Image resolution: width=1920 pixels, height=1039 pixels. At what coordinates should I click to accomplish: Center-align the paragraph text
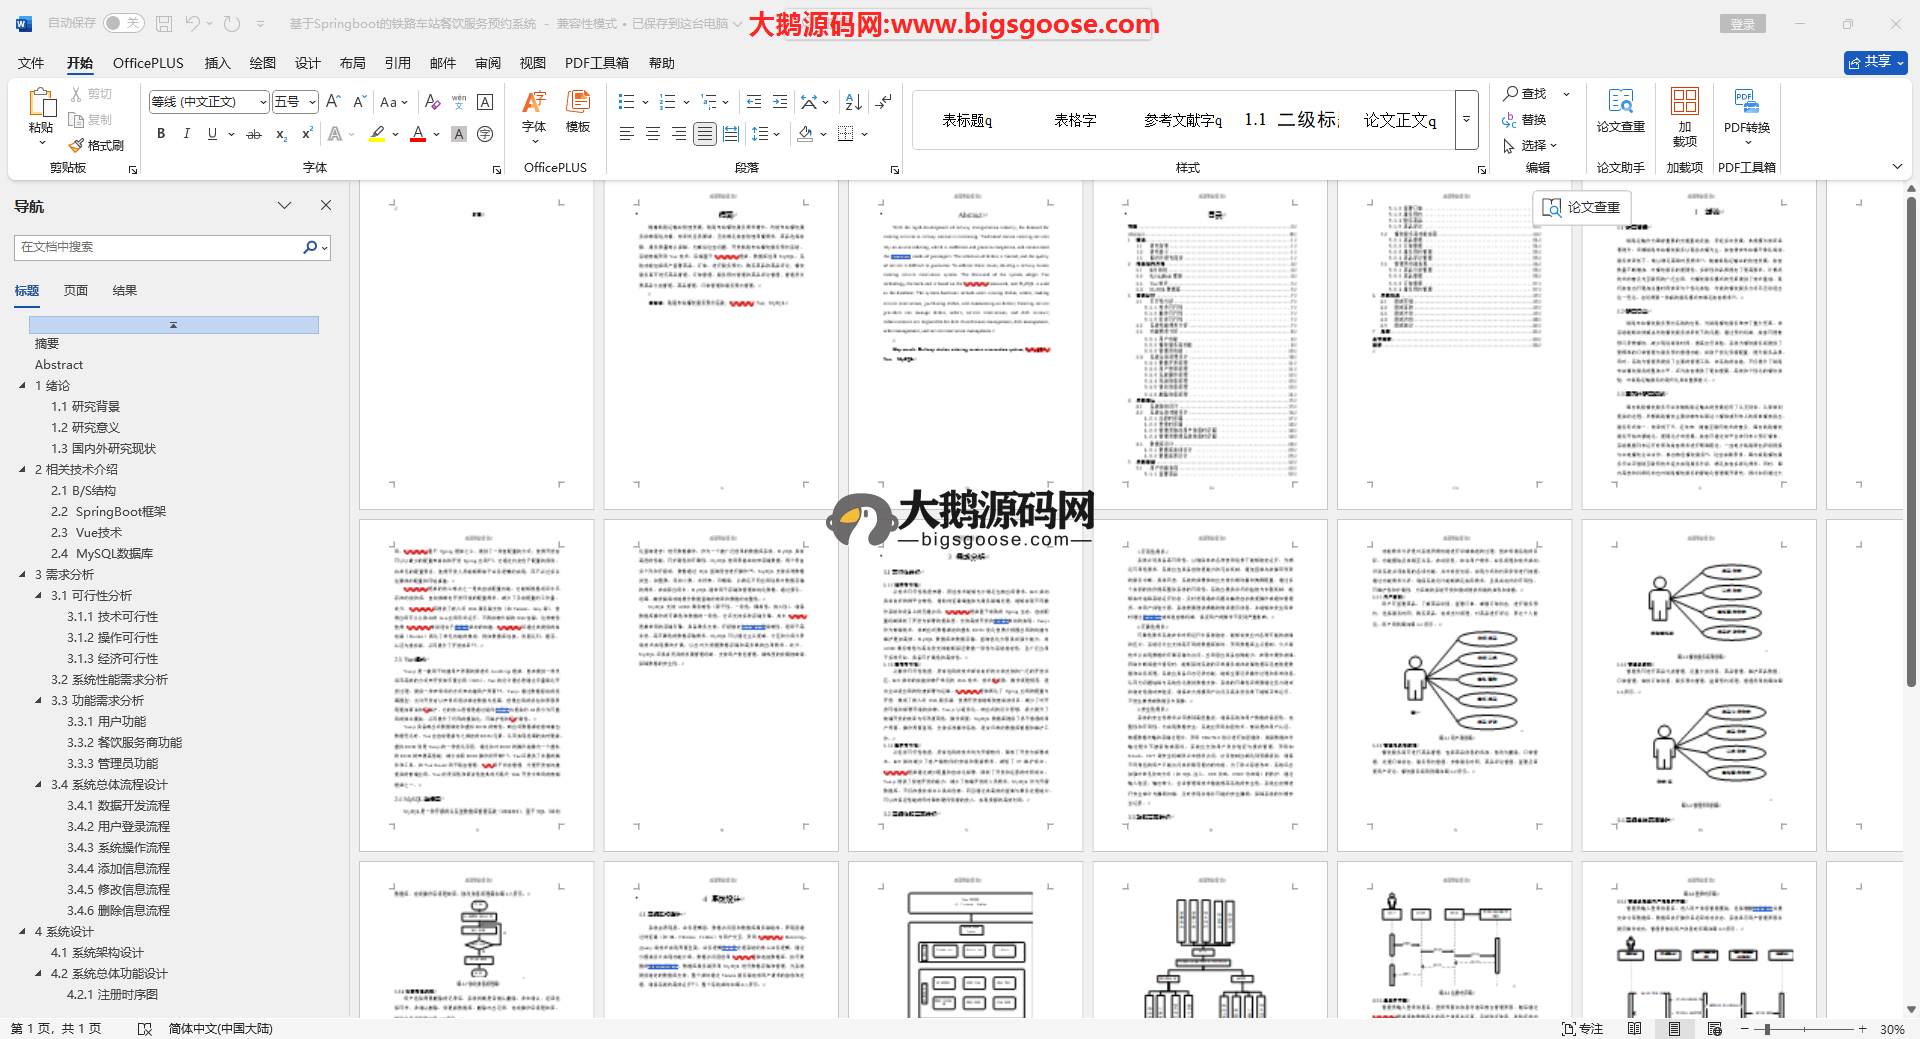point(652,134)
